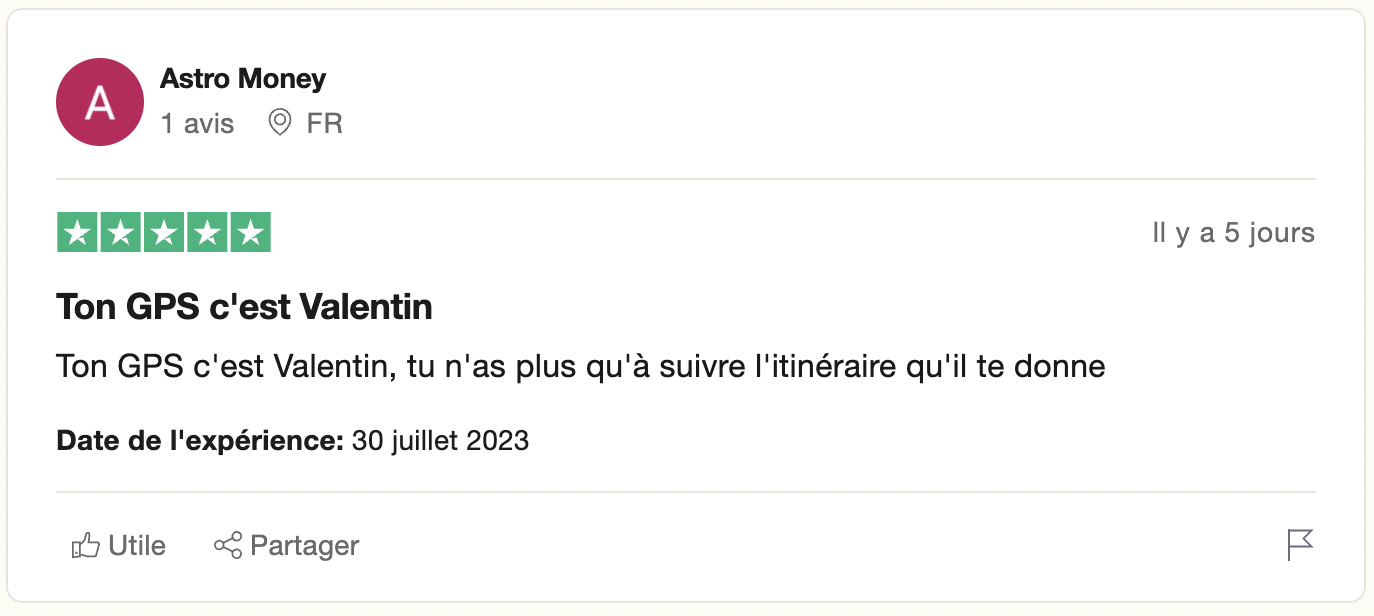The height and width of the screenshot is (616, 1374).
Task: Click the third green star
Action: pos(164,233)
